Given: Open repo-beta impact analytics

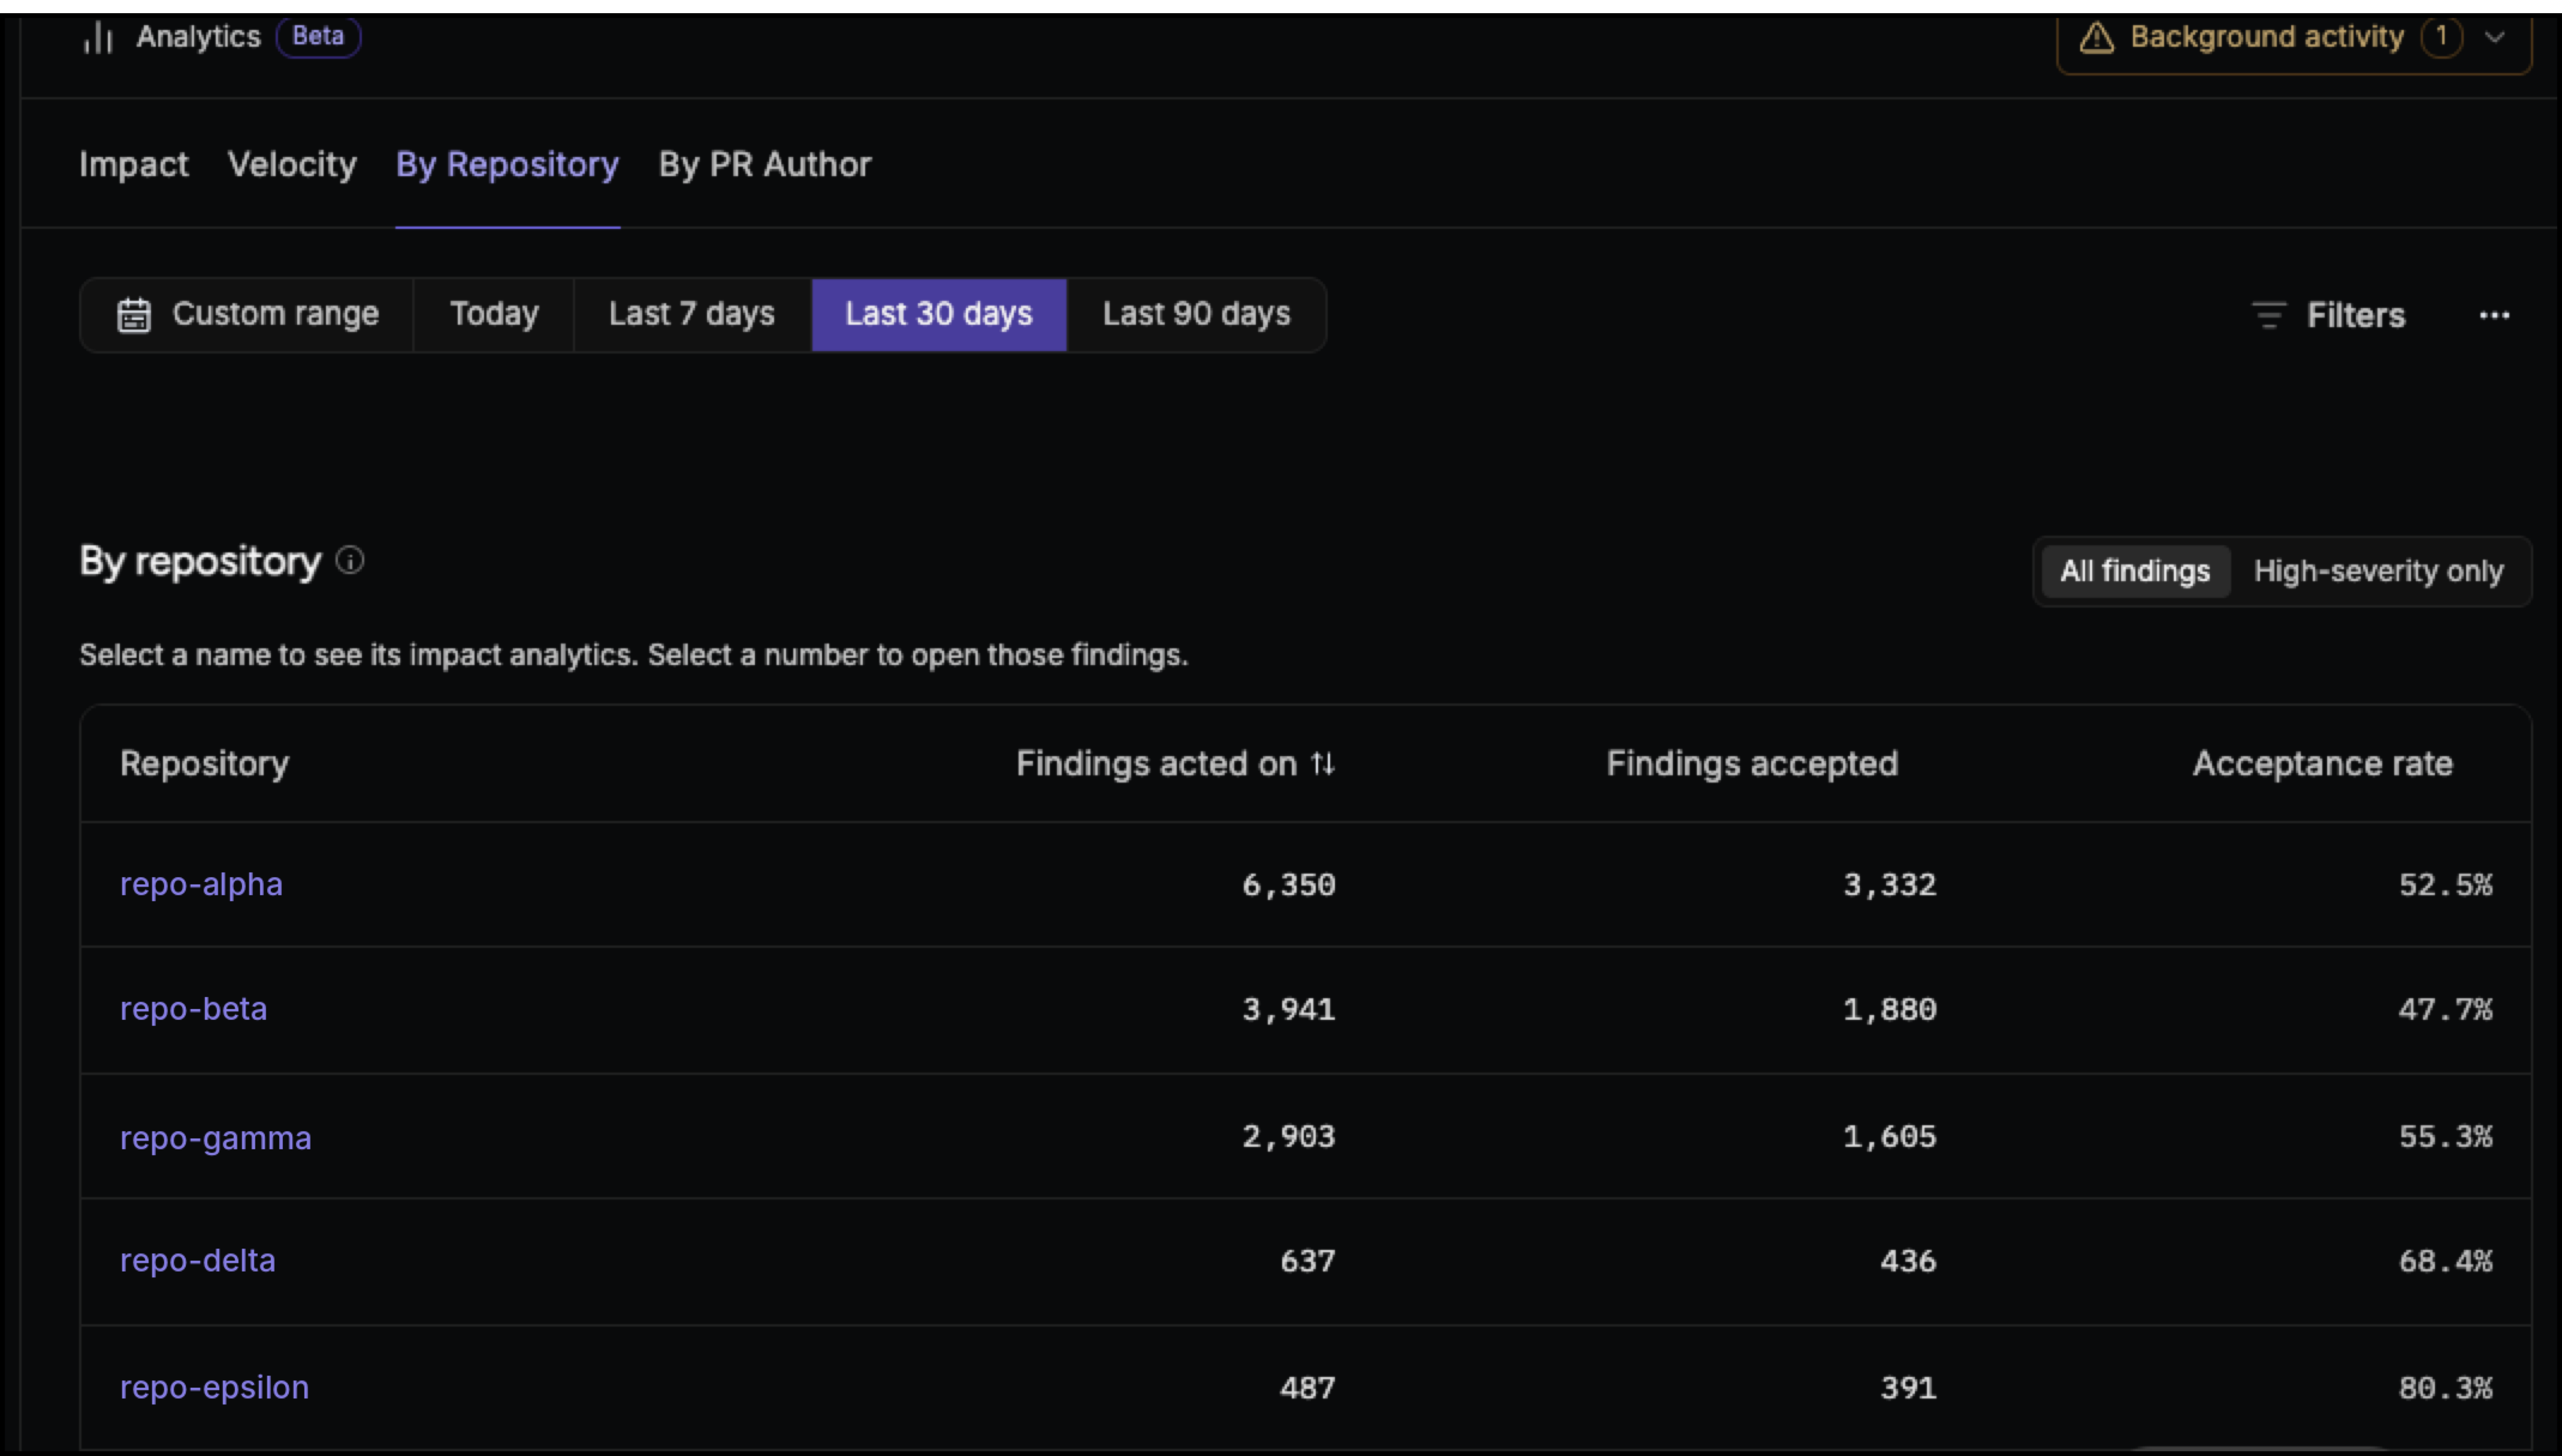Looking at the screenshot, I should coord(193,1008).
